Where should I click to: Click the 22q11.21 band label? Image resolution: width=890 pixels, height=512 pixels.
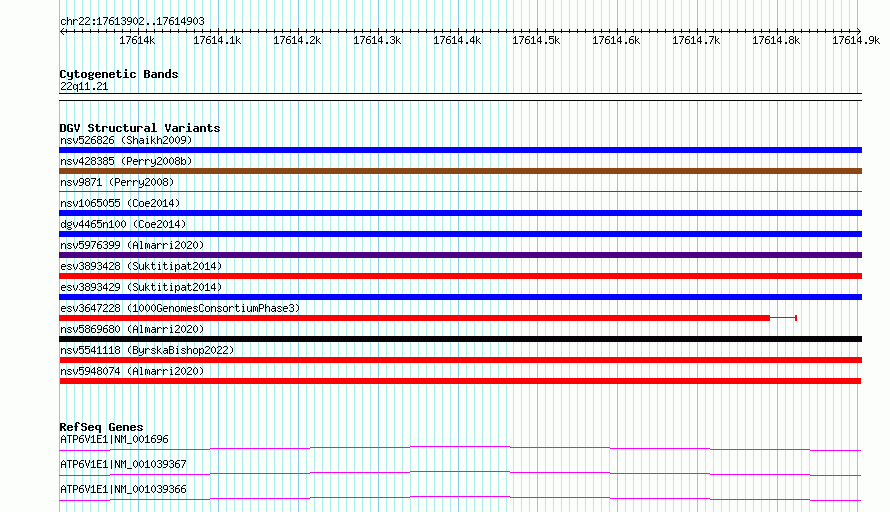pyautogui.click(x=84, y=86)
